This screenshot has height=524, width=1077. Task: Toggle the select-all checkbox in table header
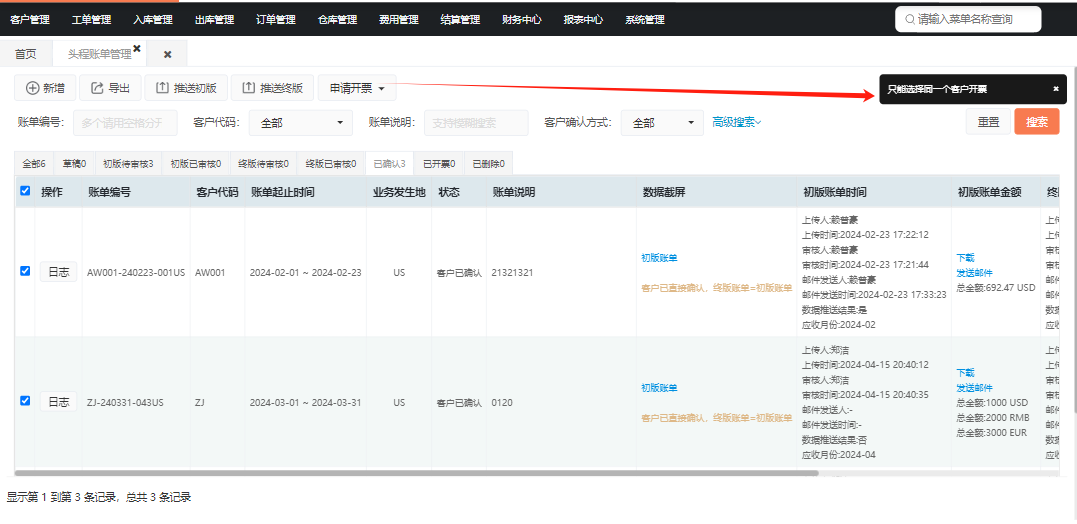pos(25,191)
